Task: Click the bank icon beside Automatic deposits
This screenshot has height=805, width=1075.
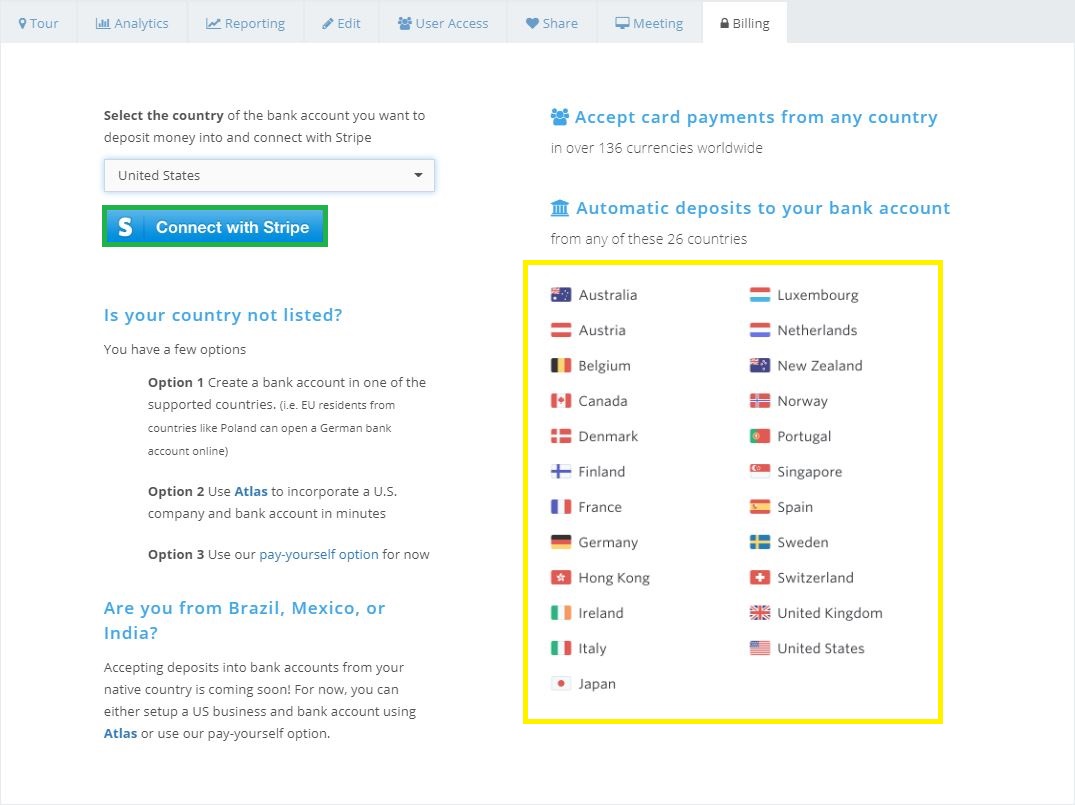Action: click(559, 208)
